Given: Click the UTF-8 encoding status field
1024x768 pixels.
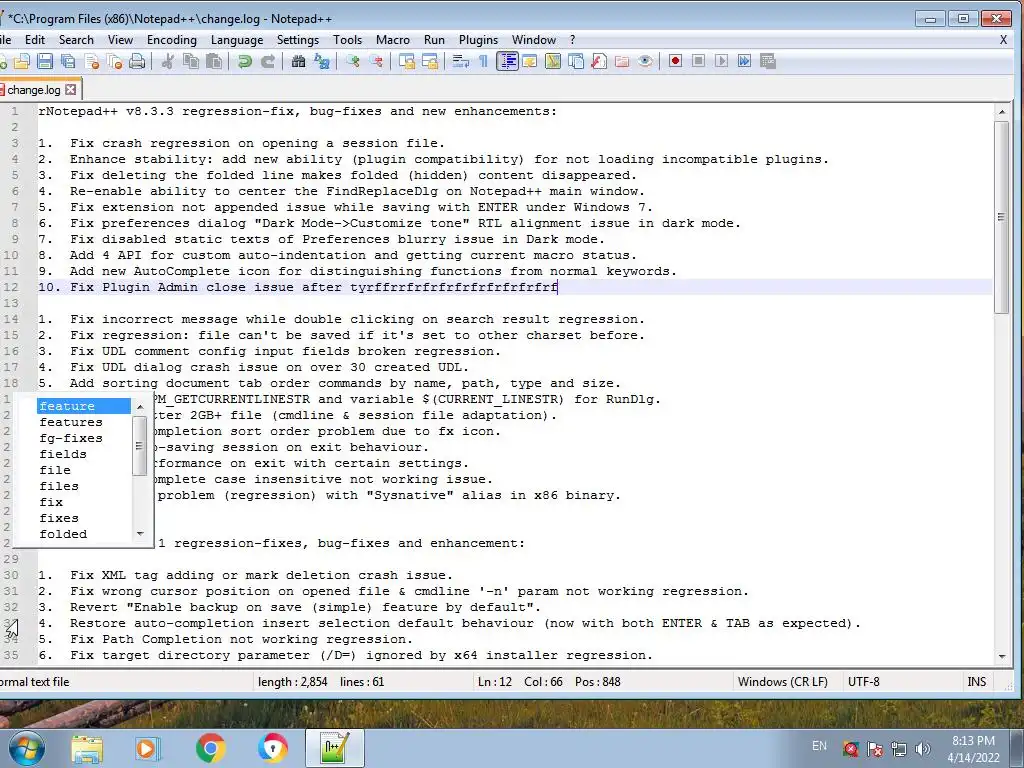Looking at the screenshot, I should click(901, 682).
